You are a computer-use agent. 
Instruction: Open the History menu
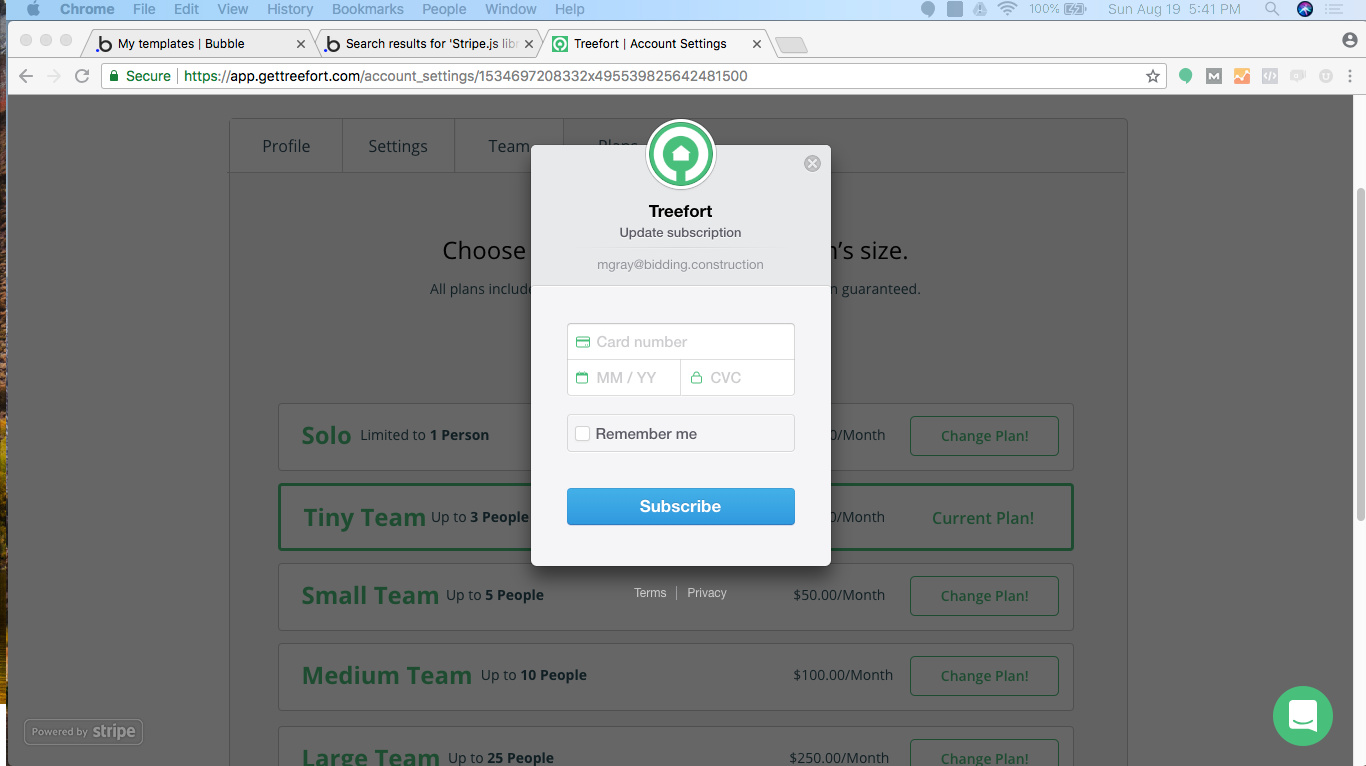pos(290,9)
